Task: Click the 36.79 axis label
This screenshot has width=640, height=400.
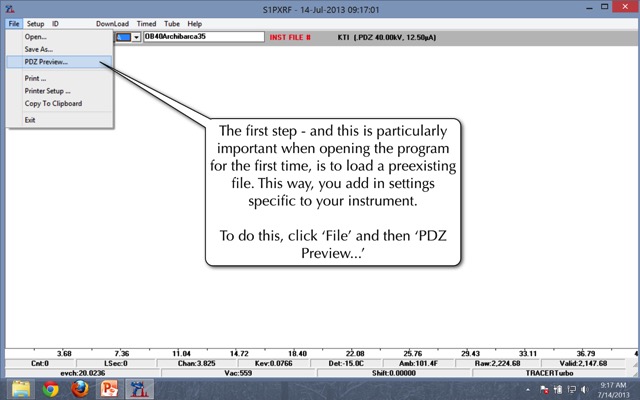Action: tap(586, 353)
